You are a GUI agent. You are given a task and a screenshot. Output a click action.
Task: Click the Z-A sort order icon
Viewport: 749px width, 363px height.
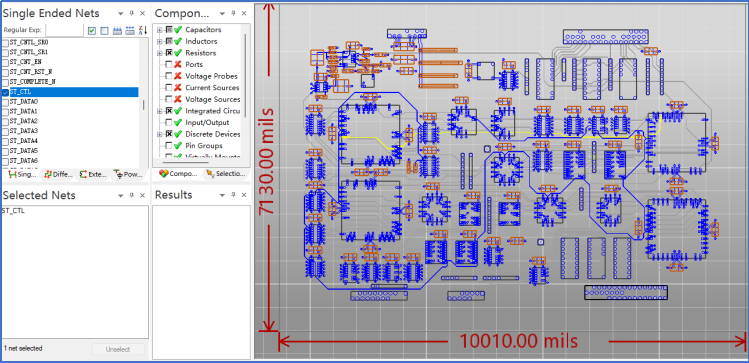click(143, 31)
